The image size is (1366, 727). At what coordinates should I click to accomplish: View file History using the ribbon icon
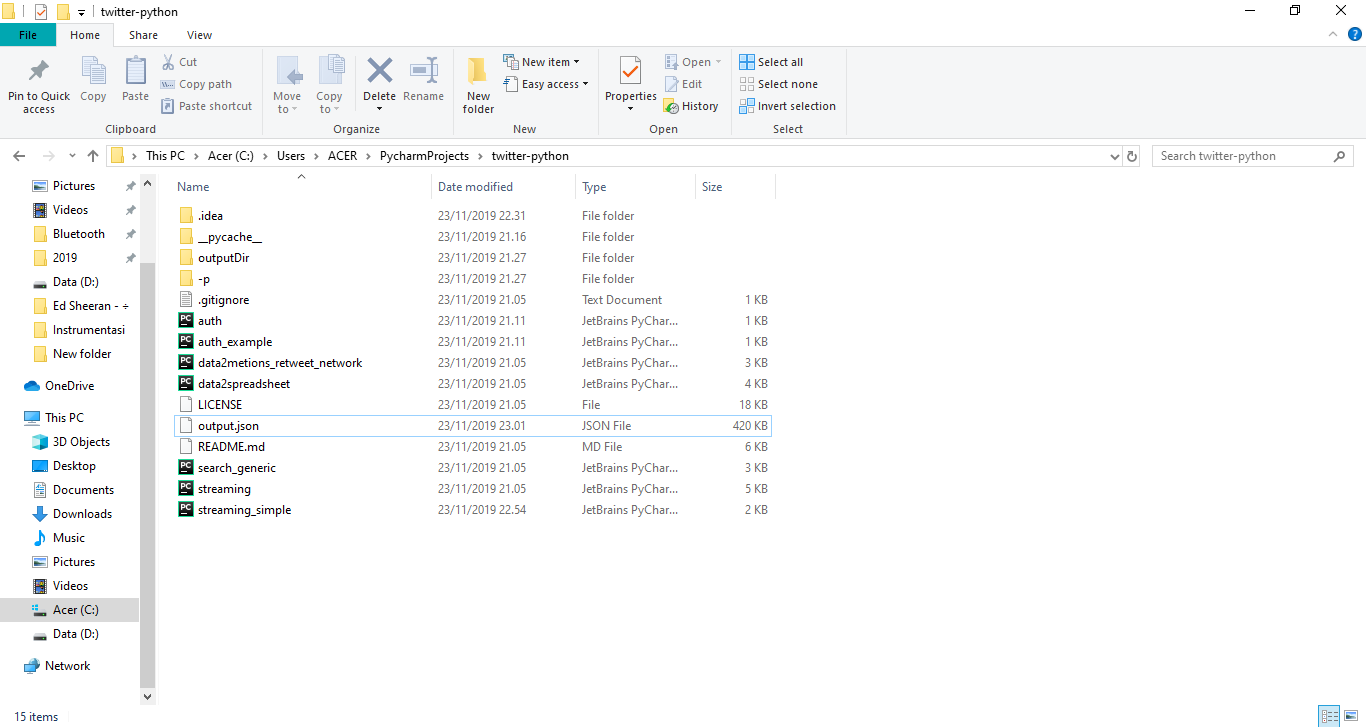pyautogui.click(x=692, y=105)
